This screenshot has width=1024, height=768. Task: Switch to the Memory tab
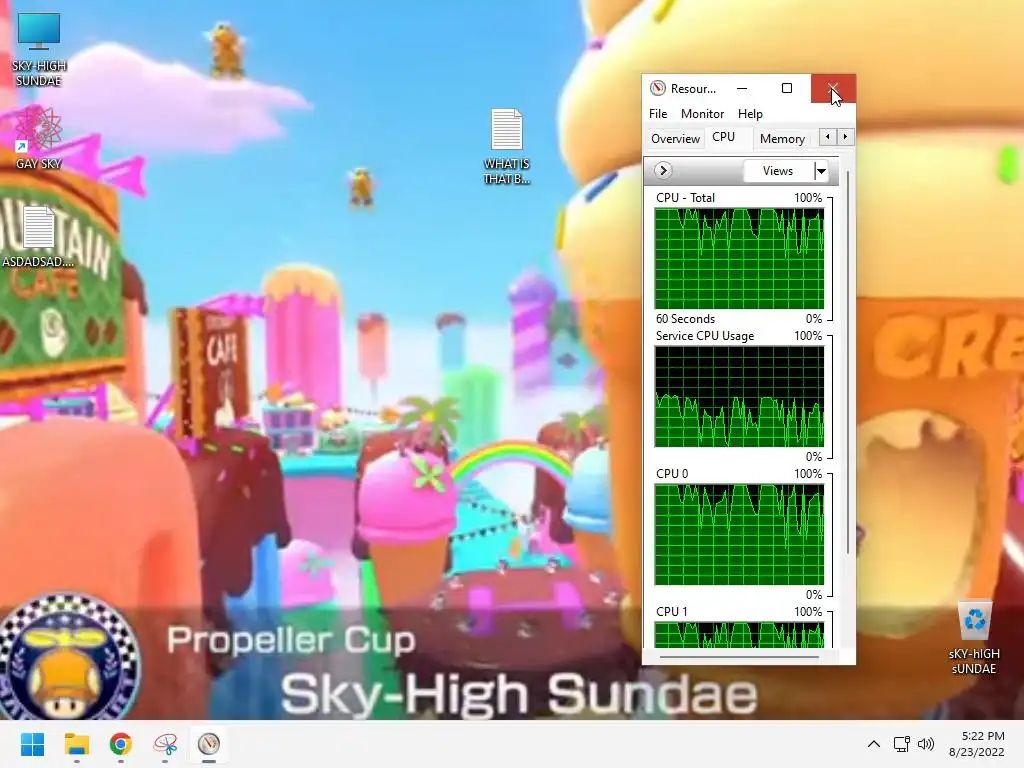pos(782,138)
